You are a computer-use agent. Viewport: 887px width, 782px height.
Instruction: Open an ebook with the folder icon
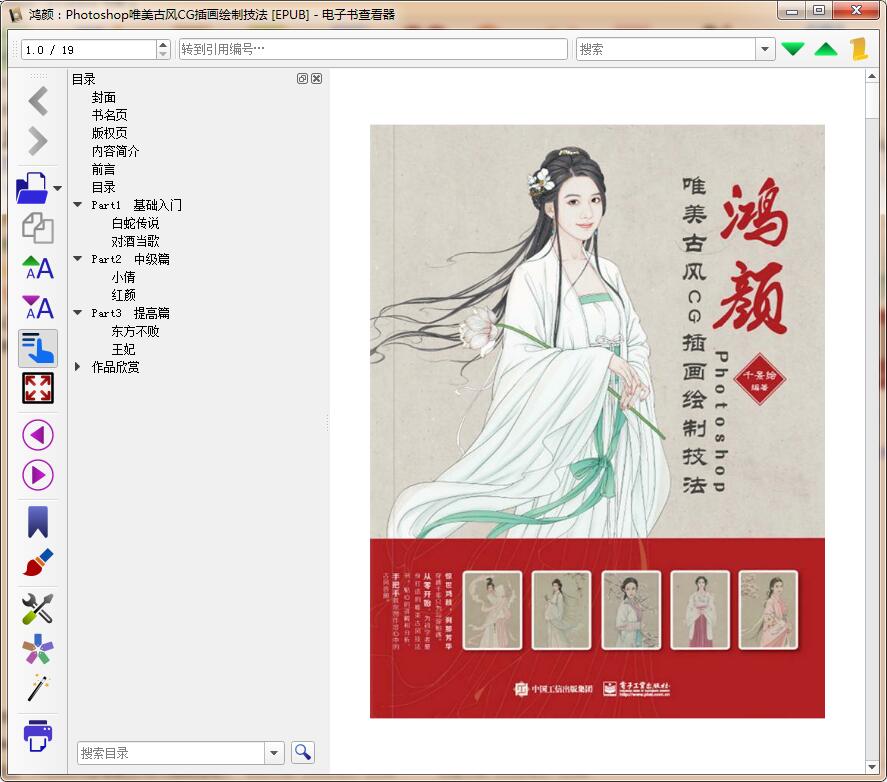click(x=32, y=188)
